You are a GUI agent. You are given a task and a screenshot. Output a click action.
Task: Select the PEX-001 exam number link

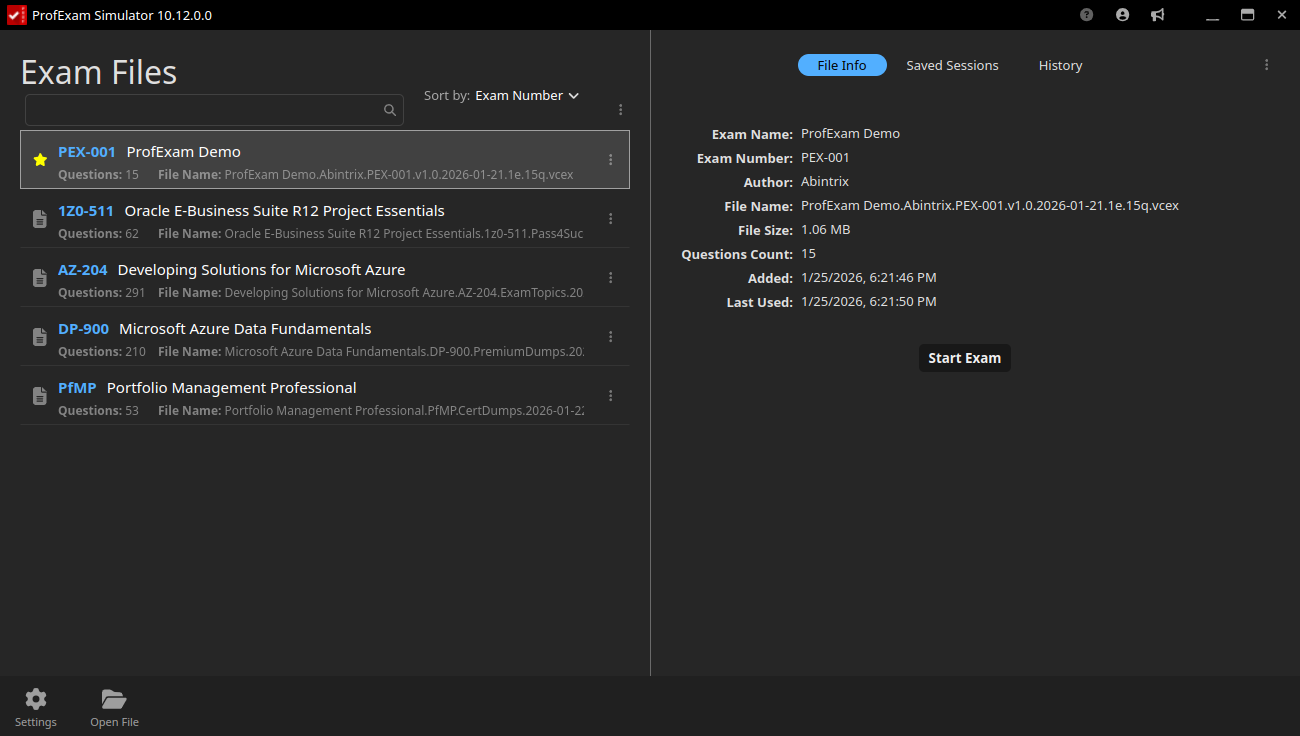click(x=87, y=152)
